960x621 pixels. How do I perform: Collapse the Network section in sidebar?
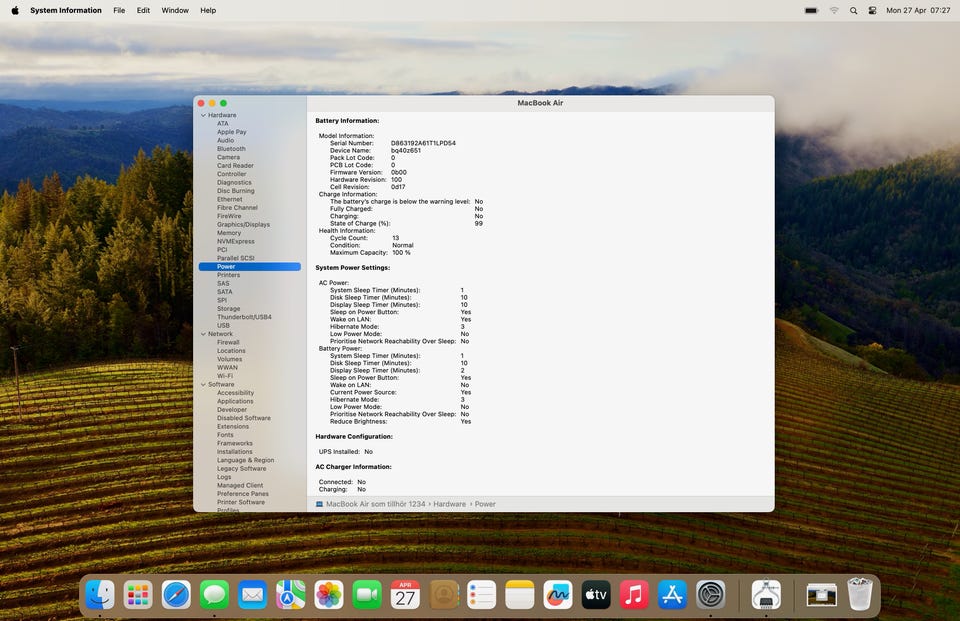[x=203, y=334]
